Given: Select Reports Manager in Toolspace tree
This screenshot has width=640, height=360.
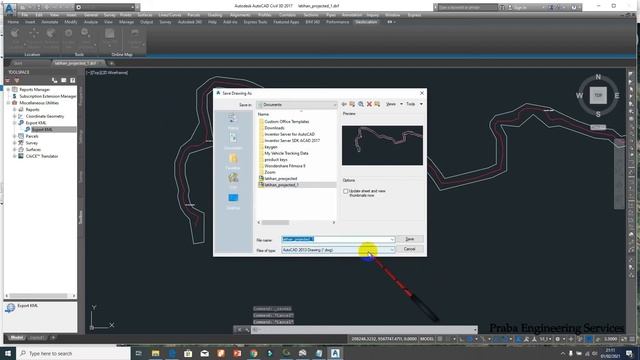Looking at the screenshot, I should pos(35,89).
